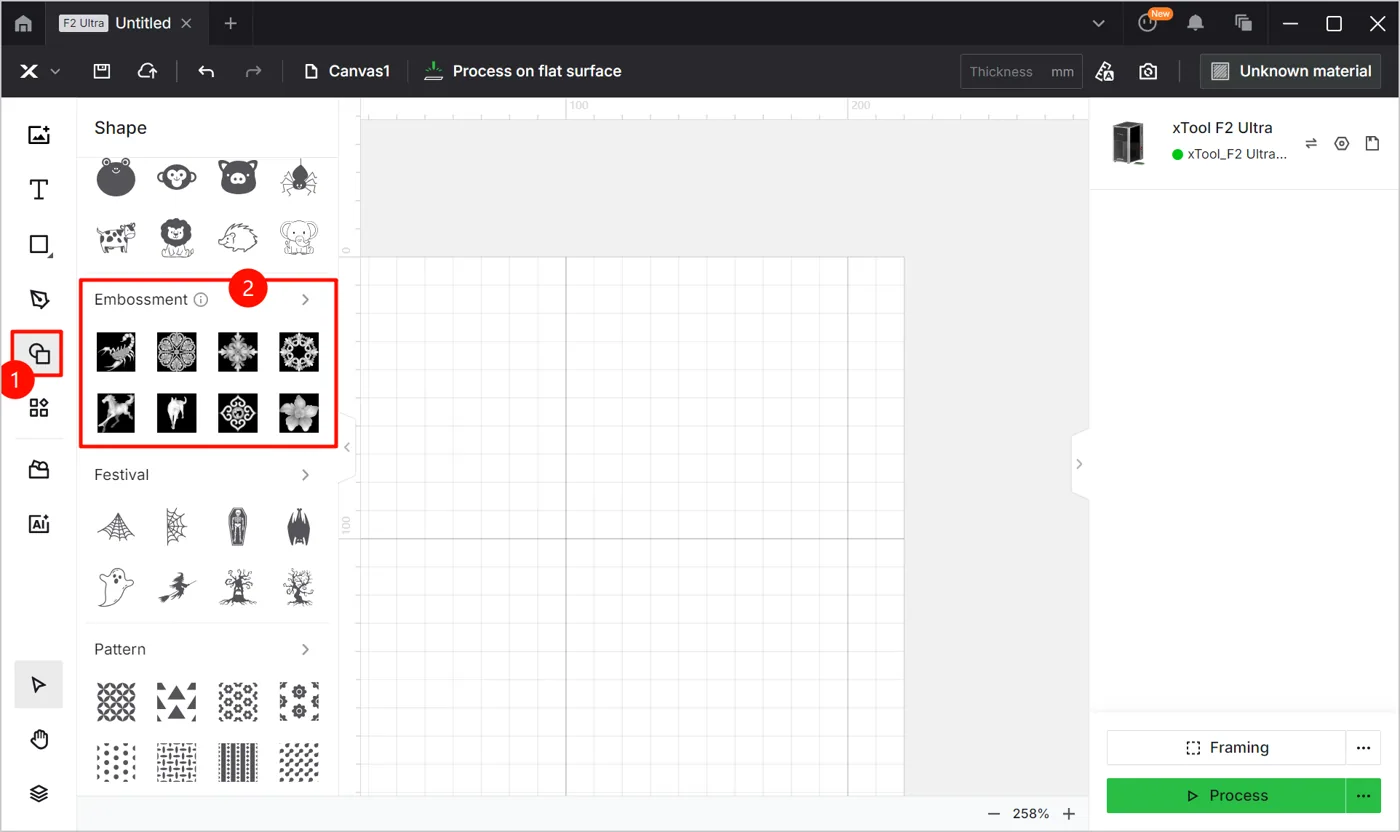Open the AI image generator tool
This screenshot has width=1400, height=832.
pos(39,523)
